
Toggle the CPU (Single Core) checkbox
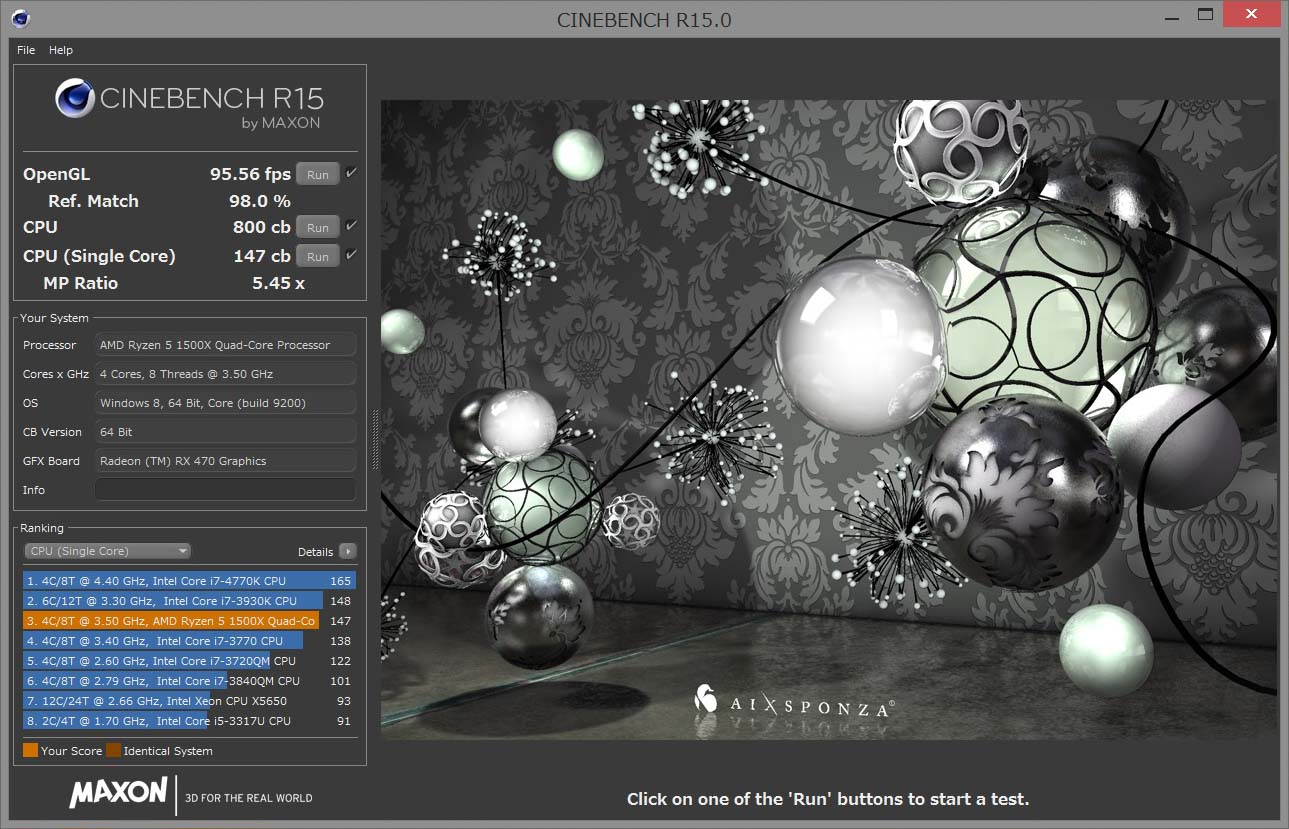351,255
